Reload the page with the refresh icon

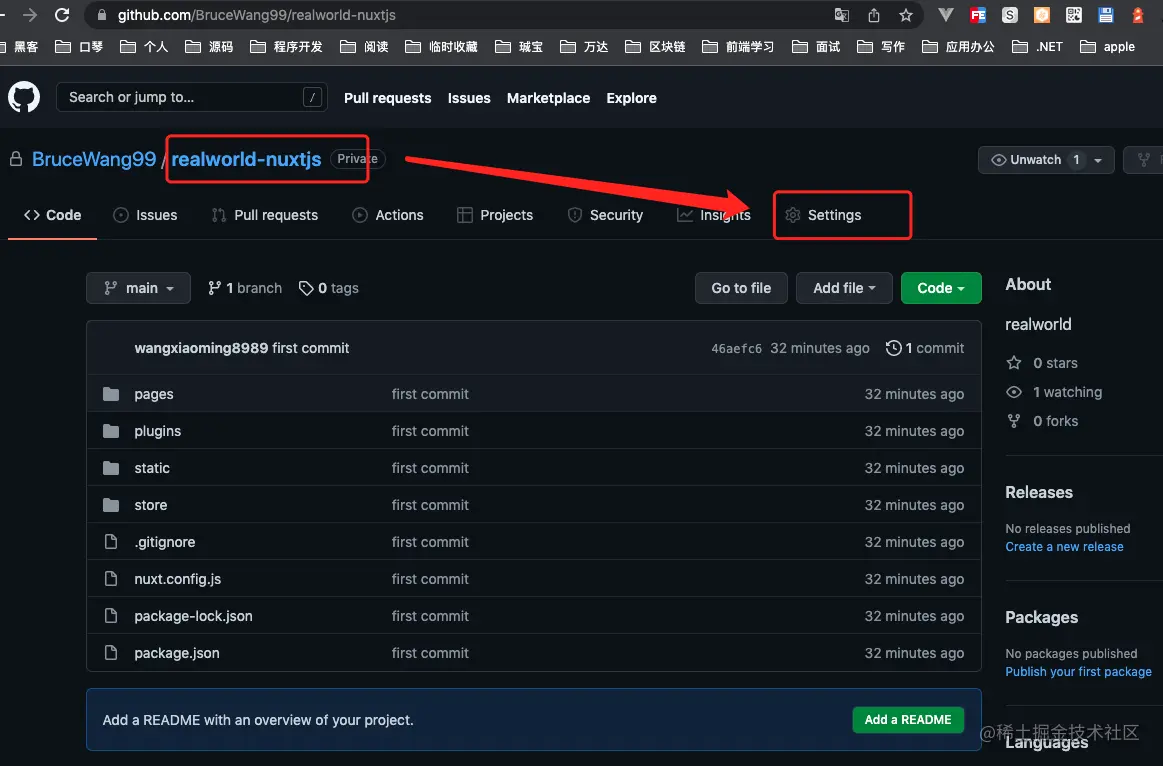(x=62, y=15)
